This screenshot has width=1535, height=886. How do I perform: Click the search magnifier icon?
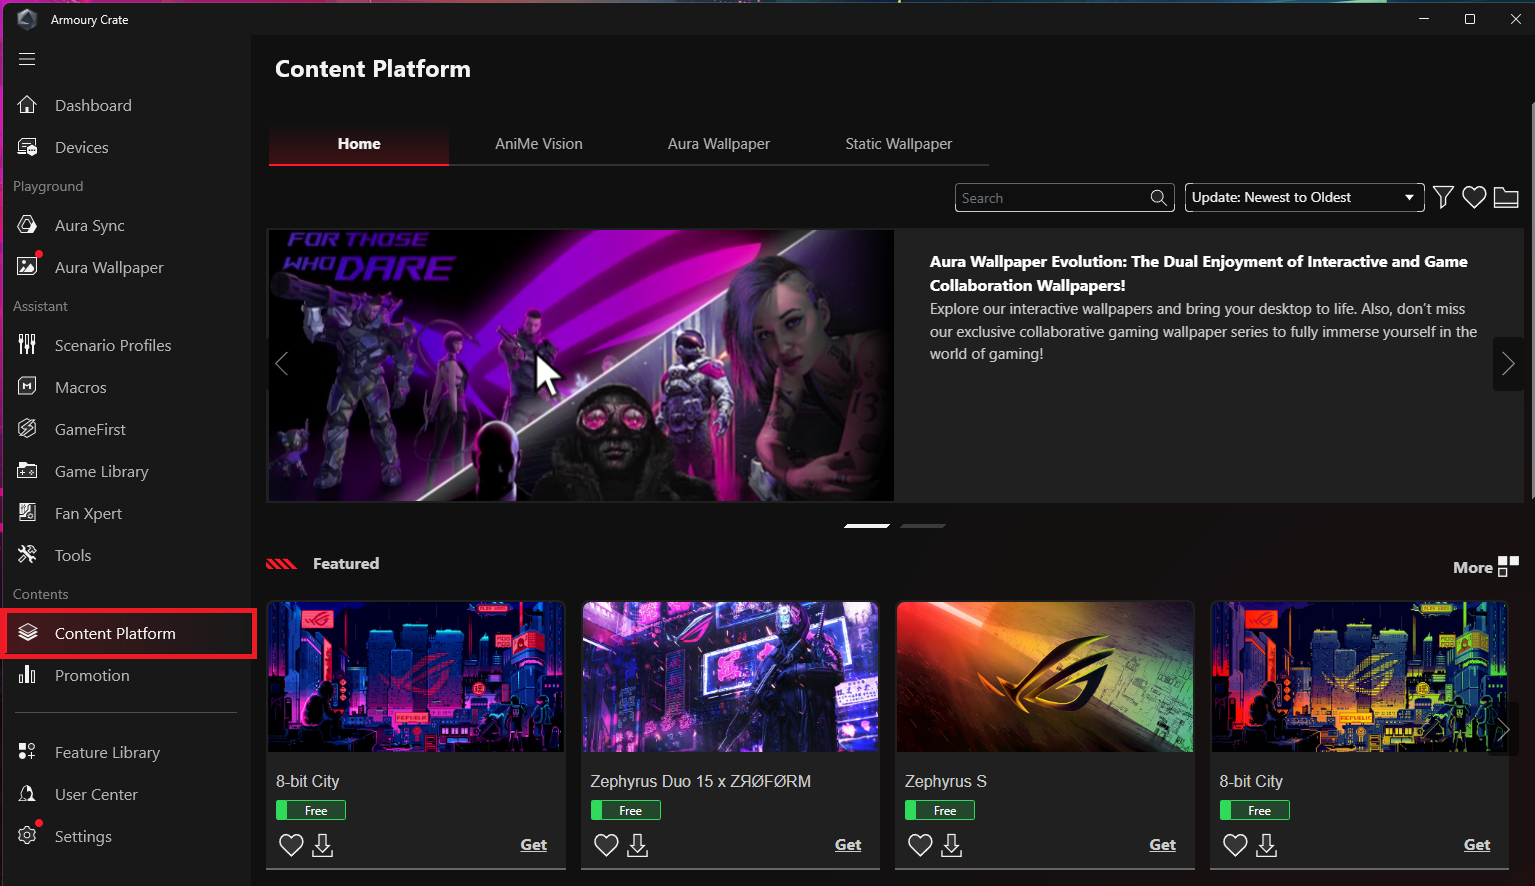[1158, 198]
